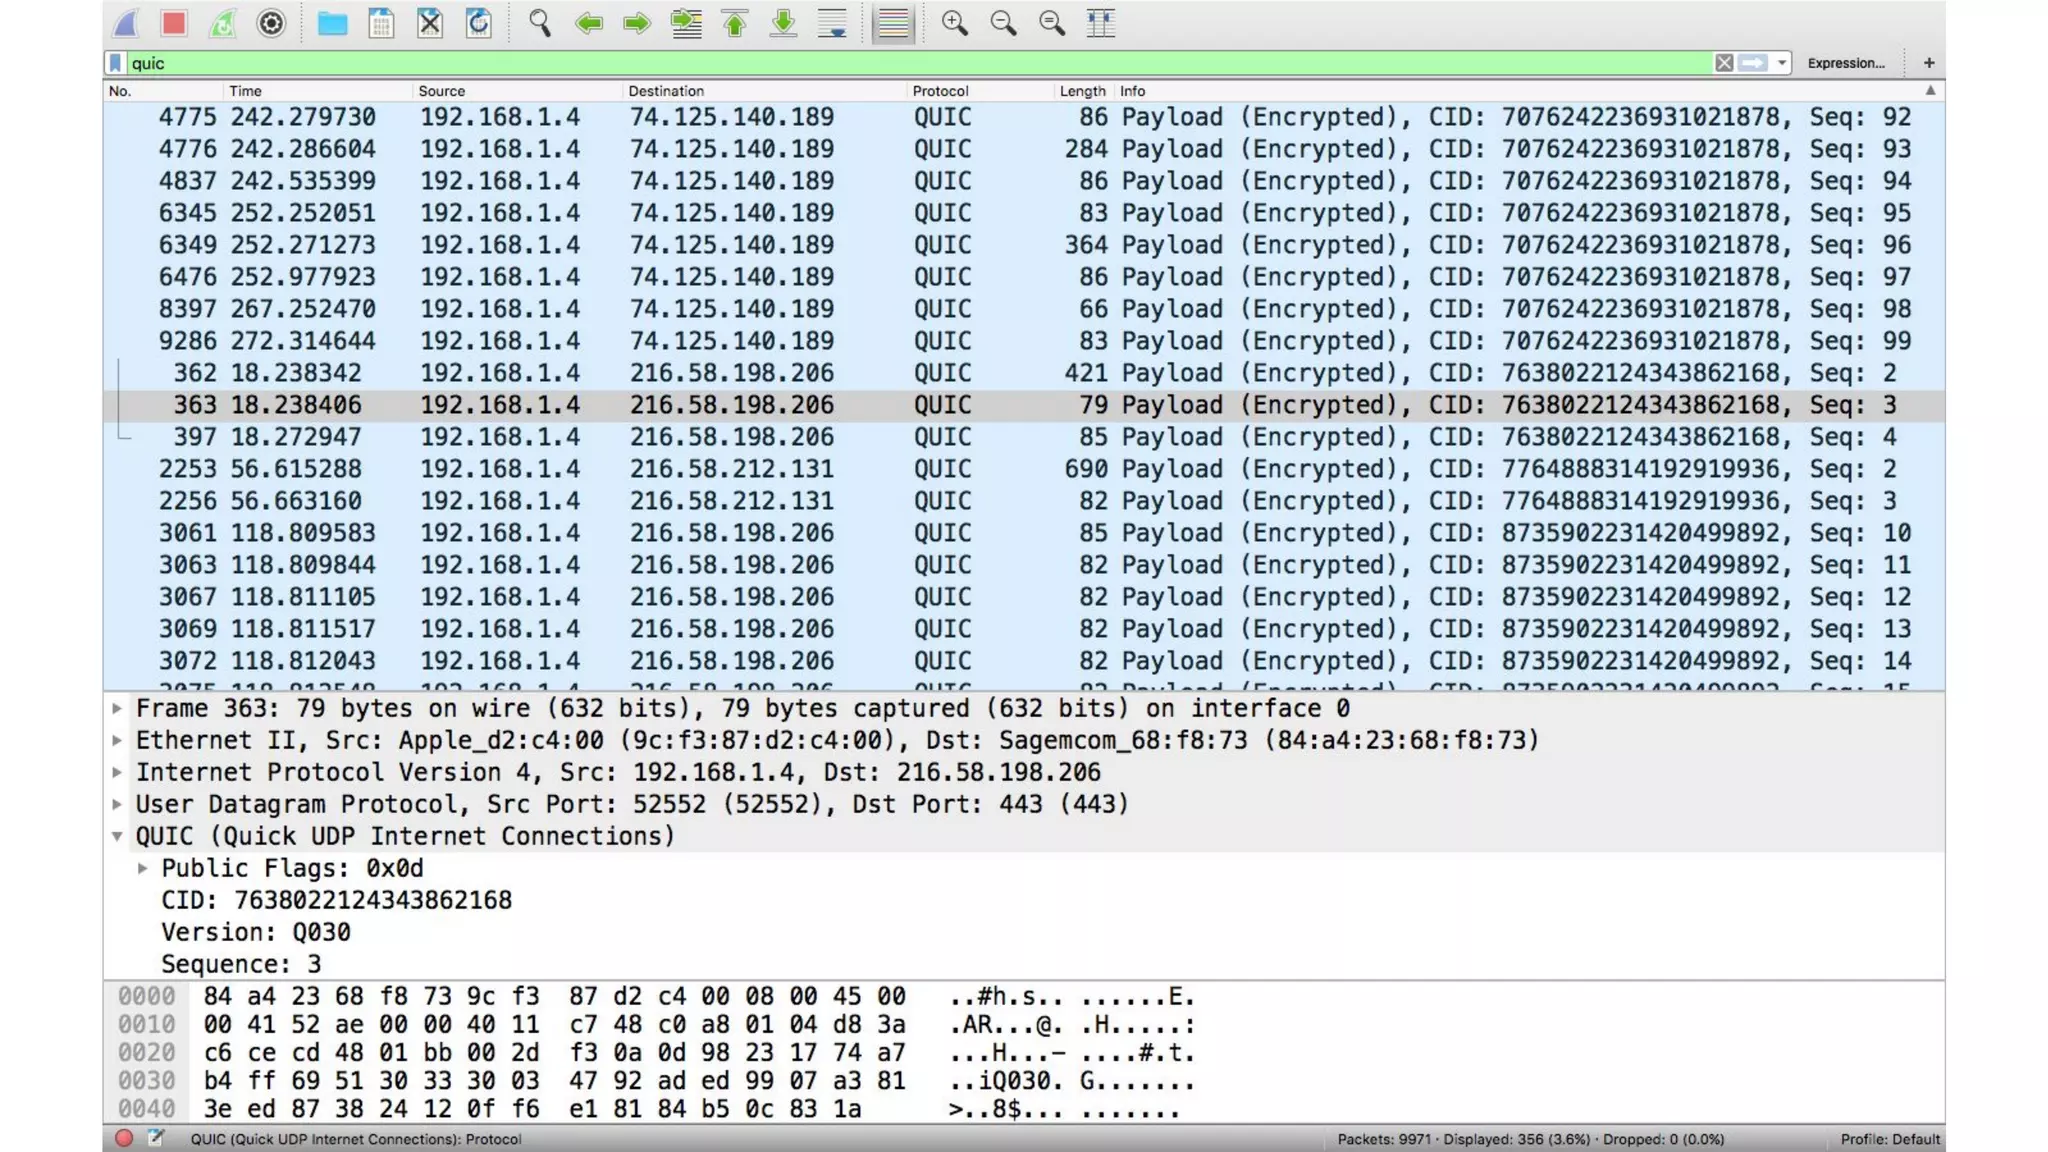Screen dimensions: 2048x1152
Task: Toggle auto scroll during live capture
Action: coord(832,23)
